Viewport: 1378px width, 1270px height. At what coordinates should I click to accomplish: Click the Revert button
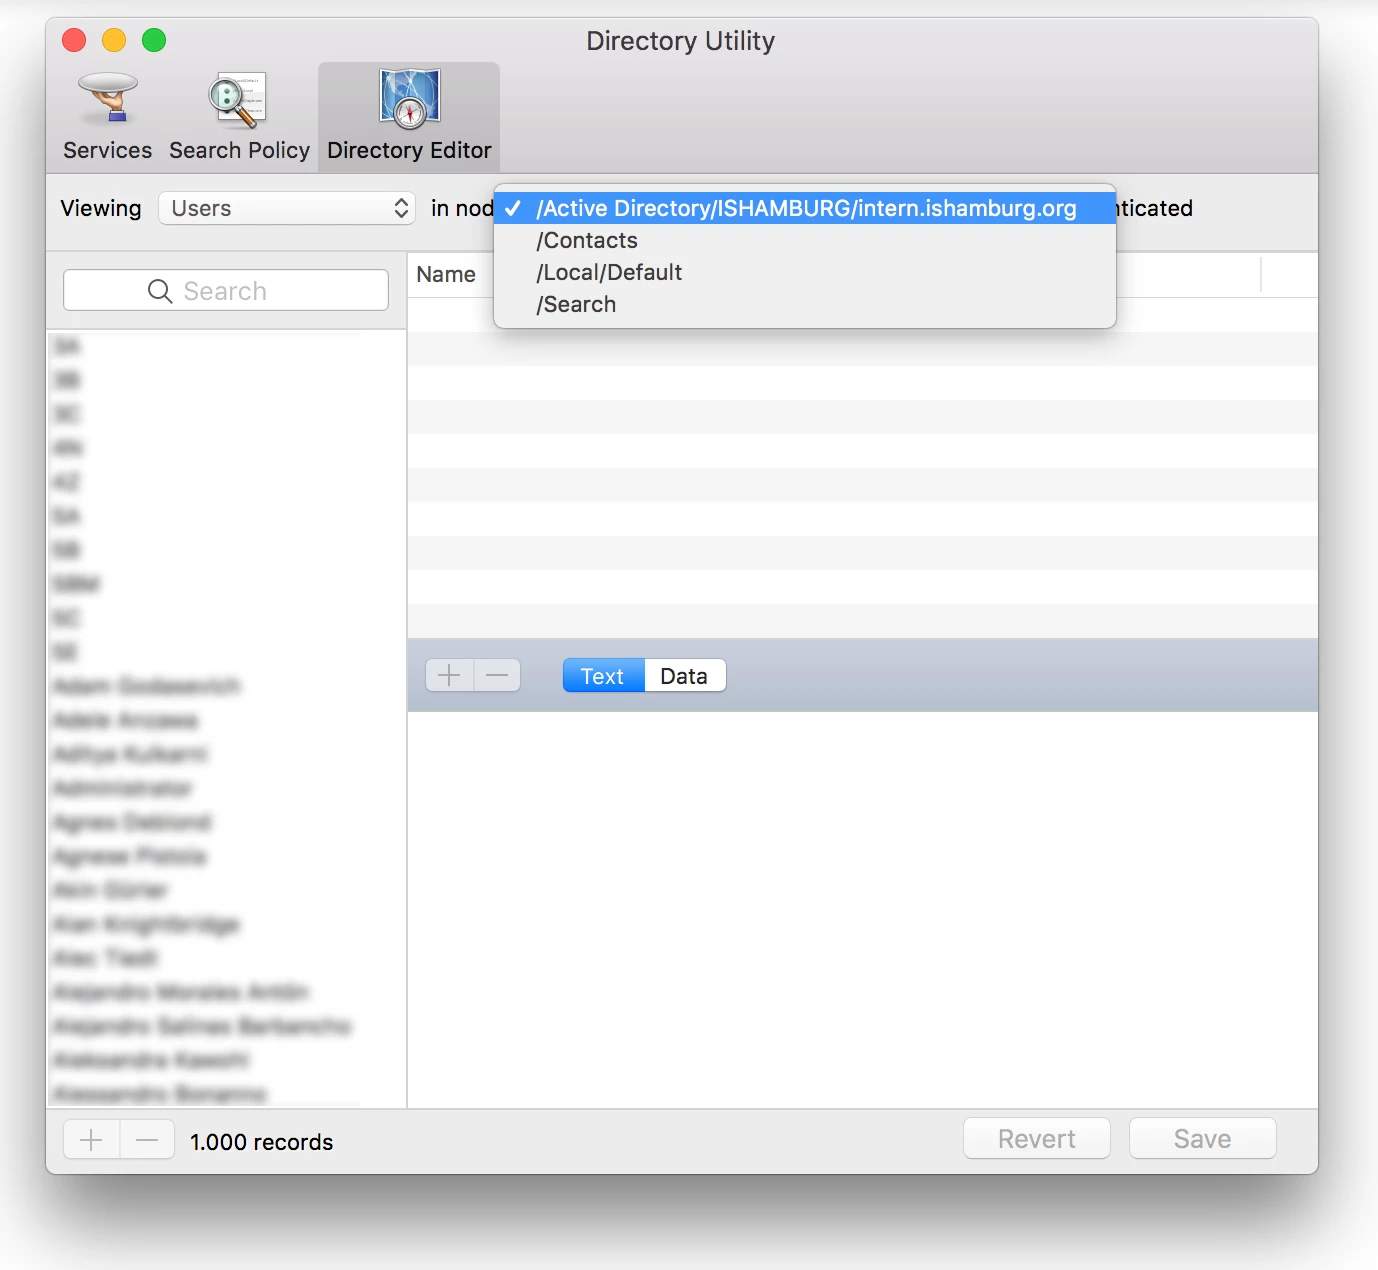(x=1037, y=1139)
